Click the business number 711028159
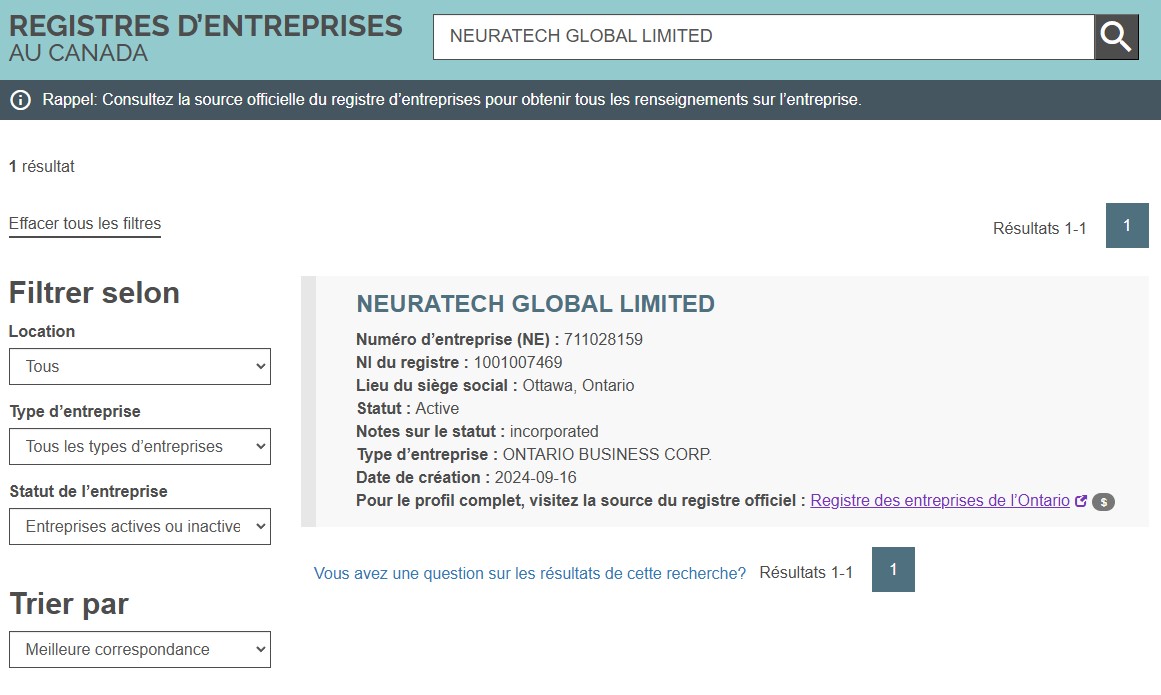1161x695 pixels. (x=603, y=340)
